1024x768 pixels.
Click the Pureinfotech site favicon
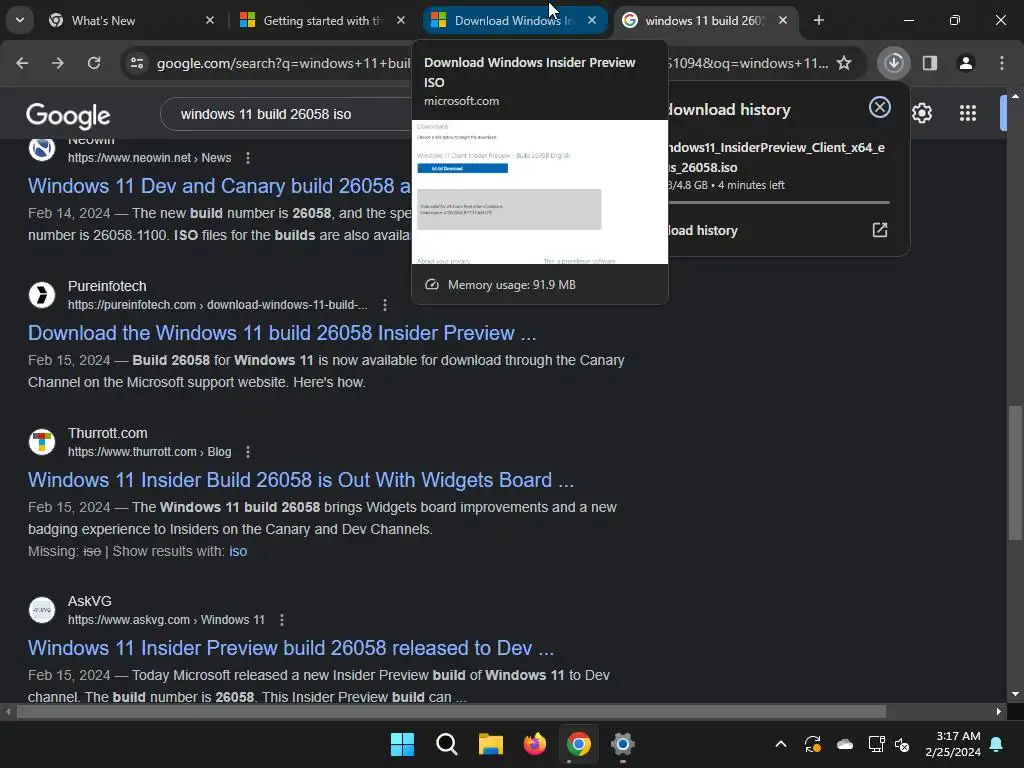point(42,295)
